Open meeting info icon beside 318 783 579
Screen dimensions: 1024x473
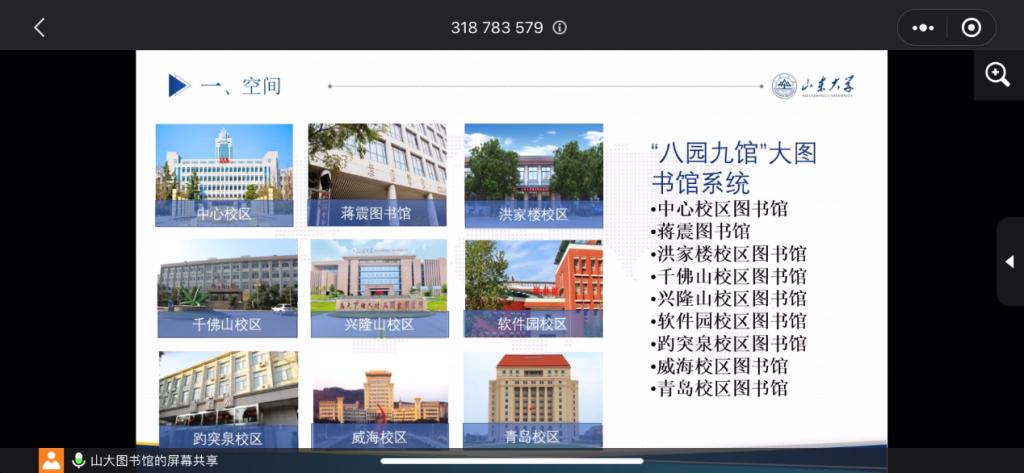click(x=560, y=28)
